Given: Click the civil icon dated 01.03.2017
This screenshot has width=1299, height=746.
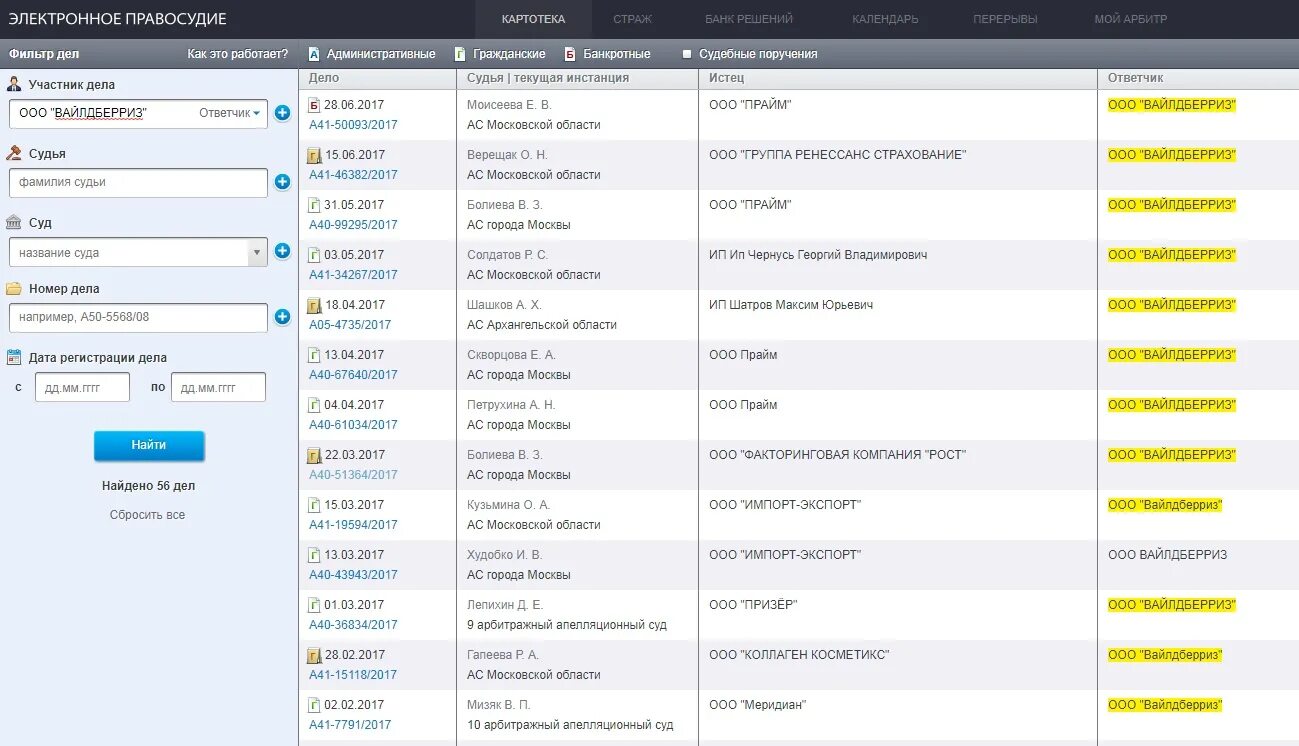Looking at the screenshot, I should coord(314,605).
